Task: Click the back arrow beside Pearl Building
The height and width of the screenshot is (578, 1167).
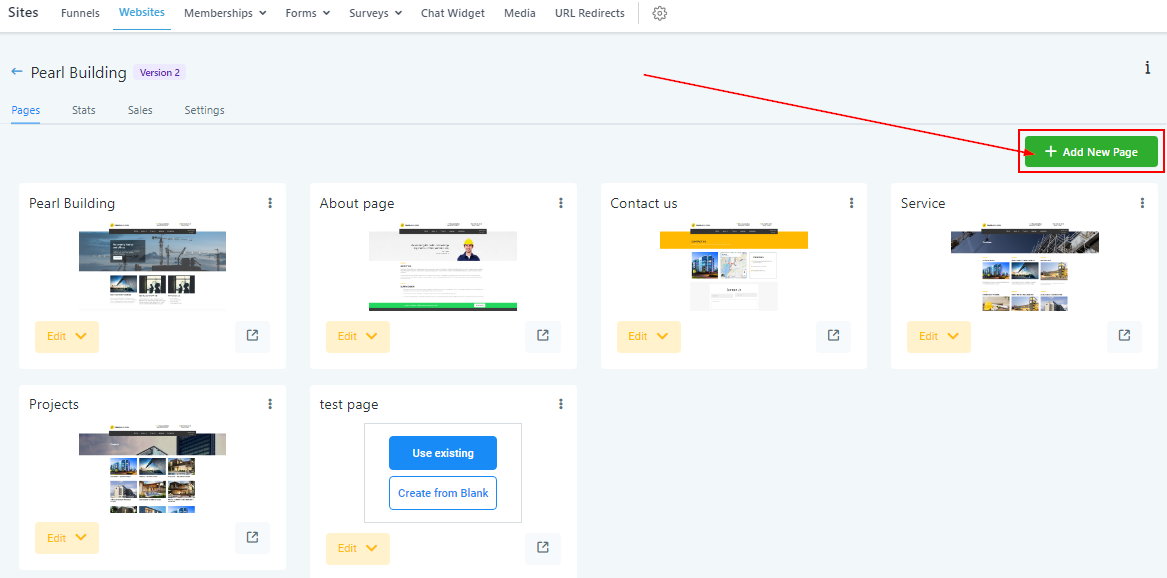Action: point(17,72)
